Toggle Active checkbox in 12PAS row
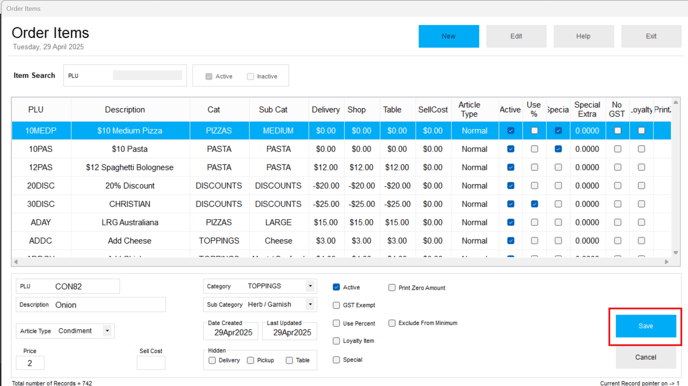This screenshot has height=386, width=688. [510, 167]
